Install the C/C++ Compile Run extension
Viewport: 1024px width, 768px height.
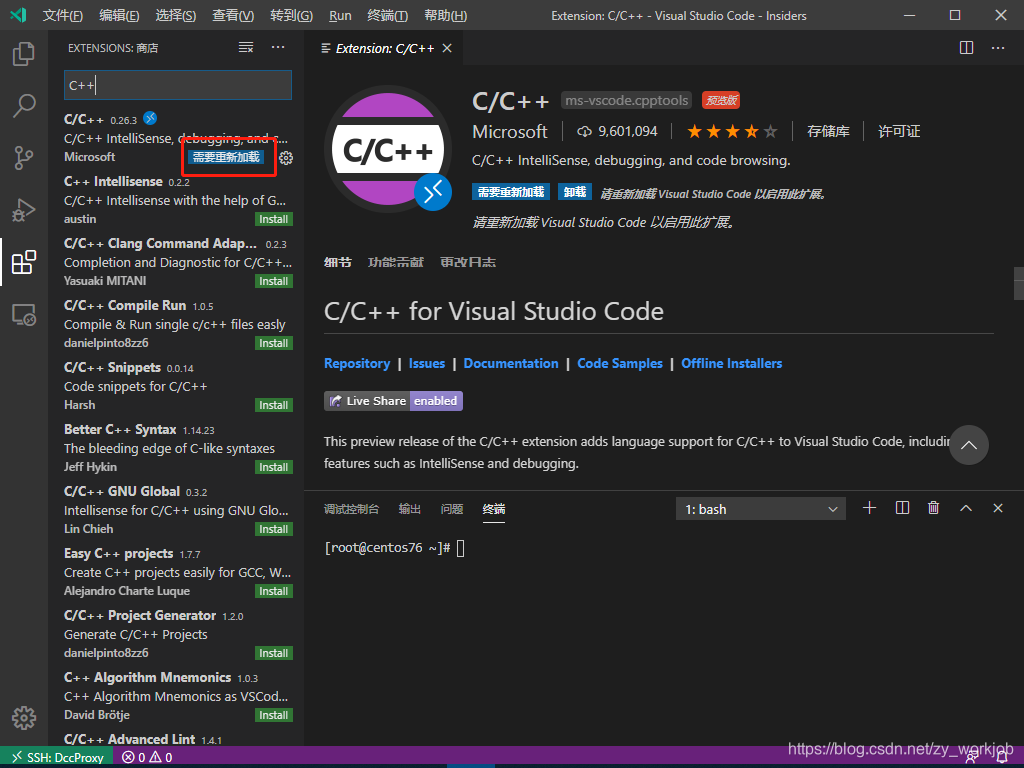click(x=274, y=344)
